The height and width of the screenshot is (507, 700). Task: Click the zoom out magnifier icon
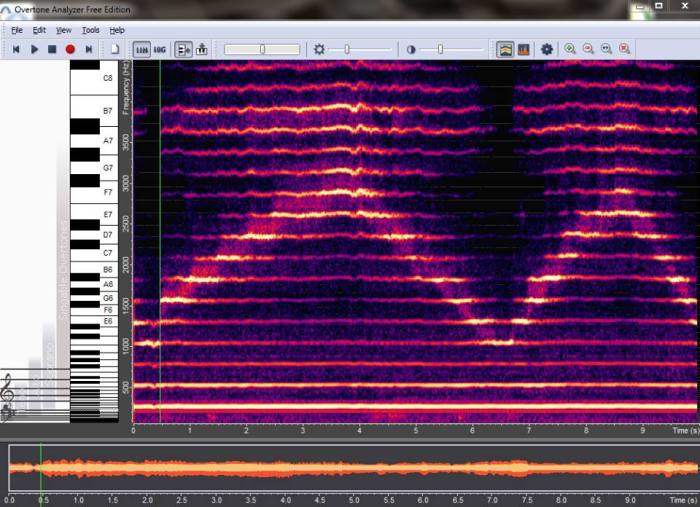588,49
